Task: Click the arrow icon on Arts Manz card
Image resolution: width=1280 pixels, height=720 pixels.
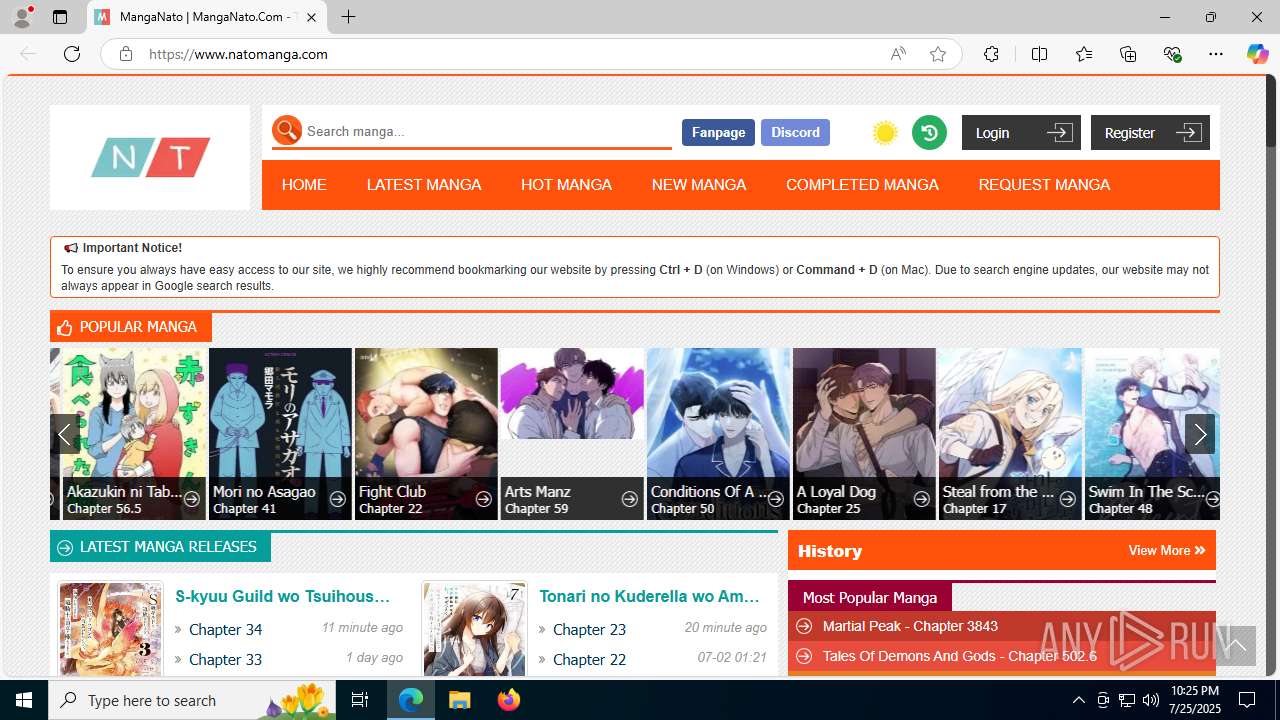Action: [630, 499]
